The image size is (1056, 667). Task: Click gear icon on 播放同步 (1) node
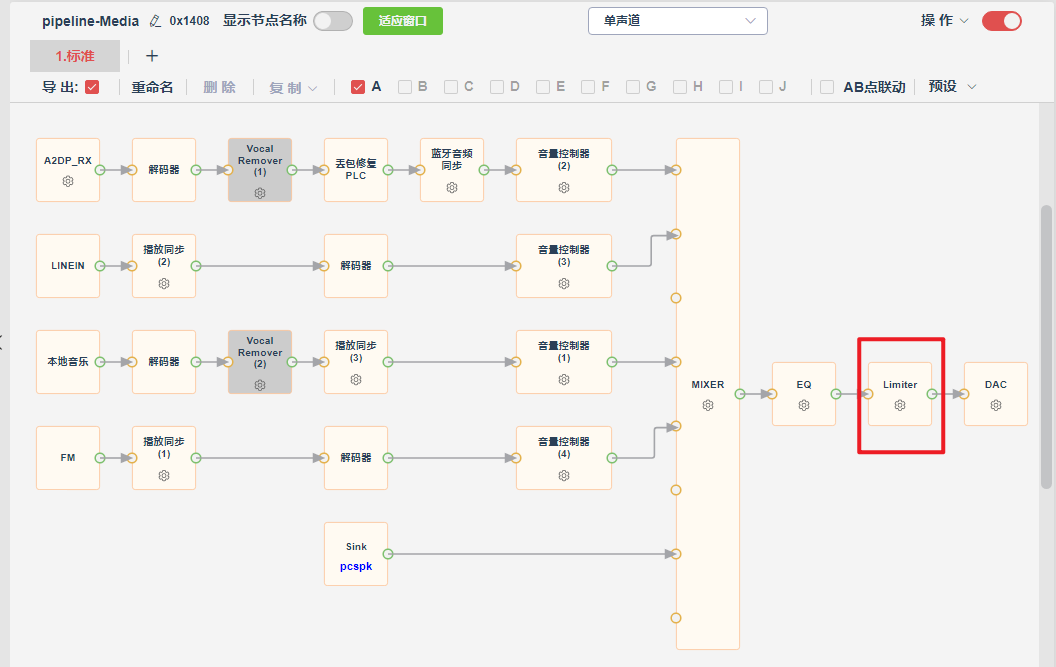(x=164, y=476)
